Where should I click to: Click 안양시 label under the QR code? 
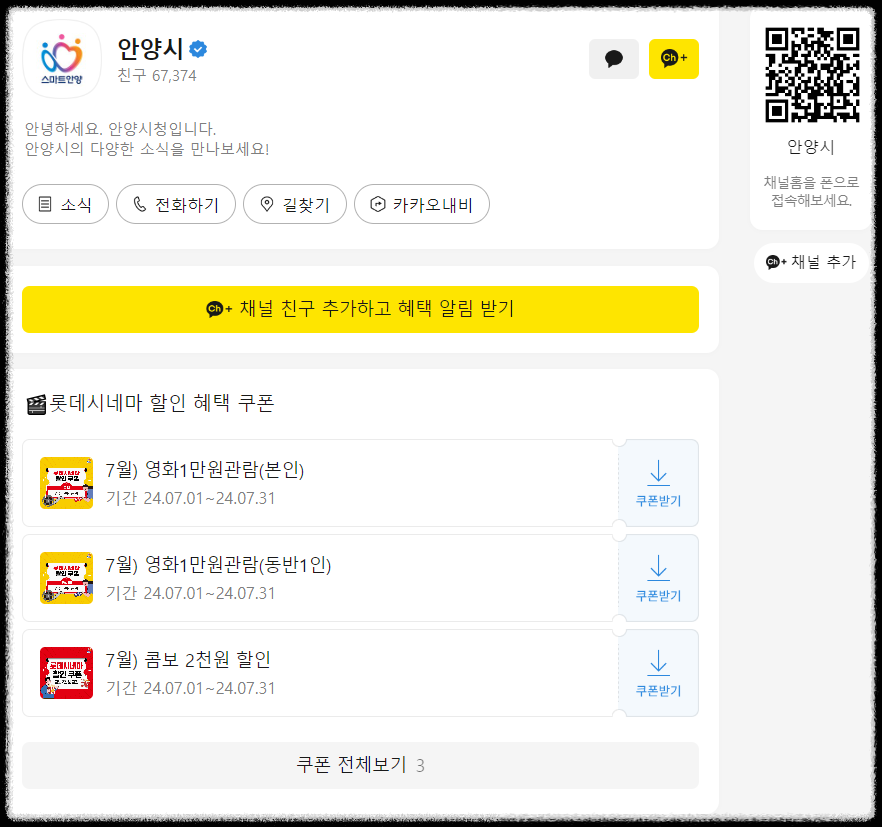(x=811, y=147)
